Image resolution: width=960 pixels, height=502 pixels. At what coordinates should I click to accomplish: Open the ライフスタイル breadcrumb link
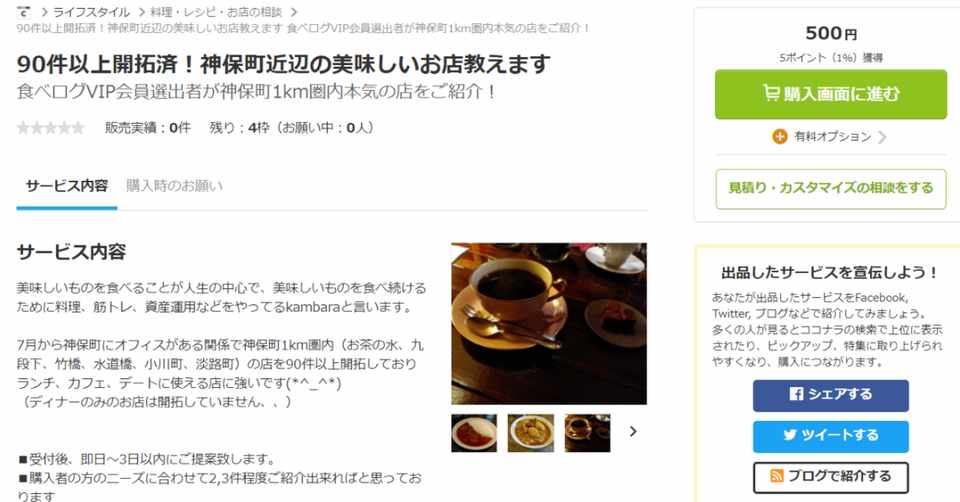coord(91,12)
